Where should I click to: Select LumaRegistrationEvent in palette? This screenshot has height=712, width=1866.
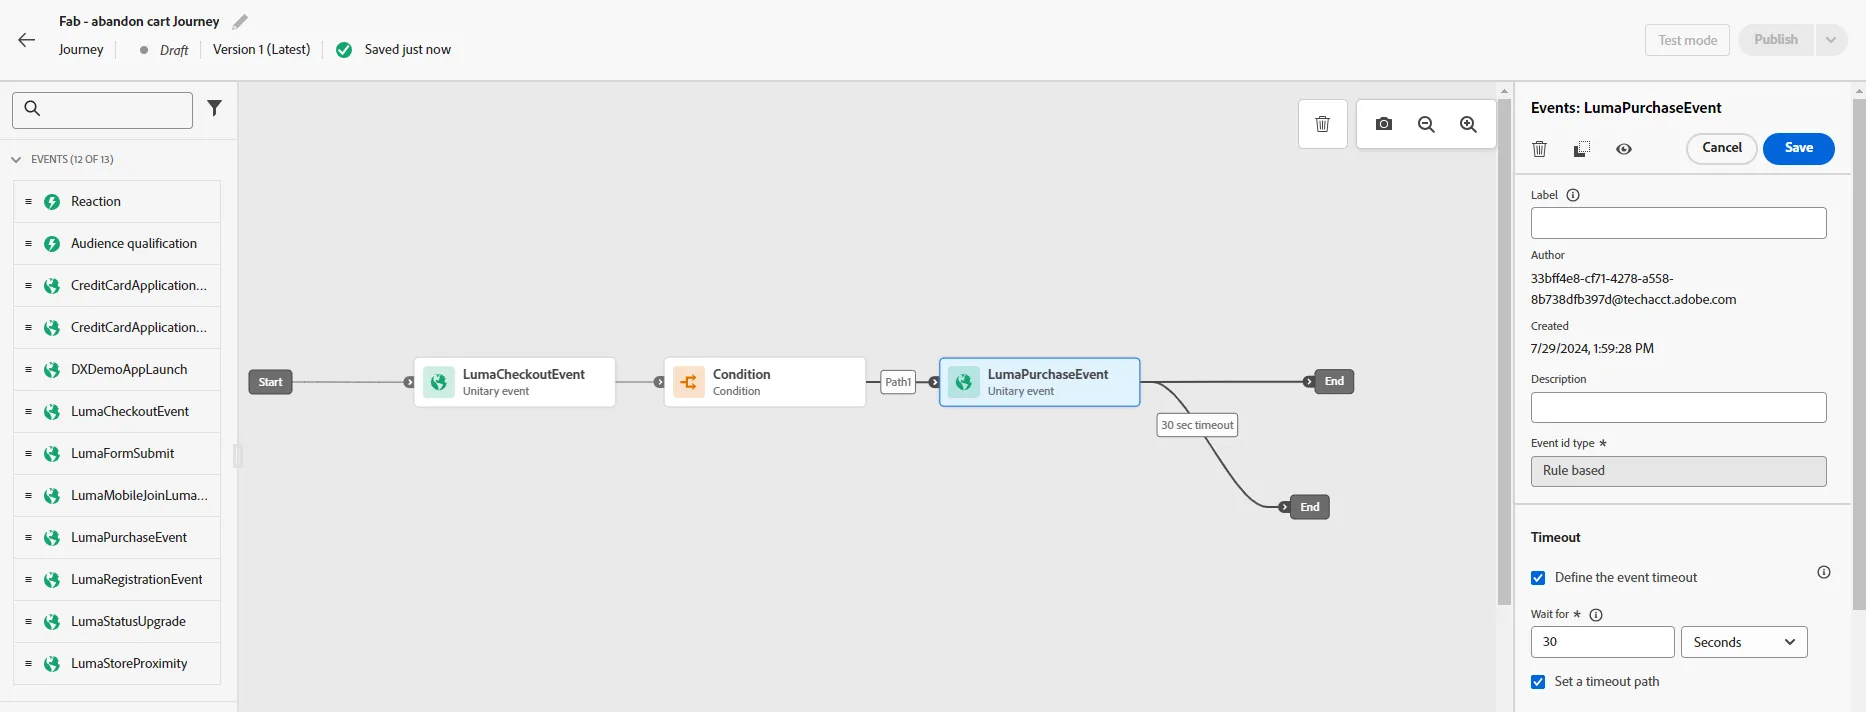pyautogui.click(x=117, y=580)
